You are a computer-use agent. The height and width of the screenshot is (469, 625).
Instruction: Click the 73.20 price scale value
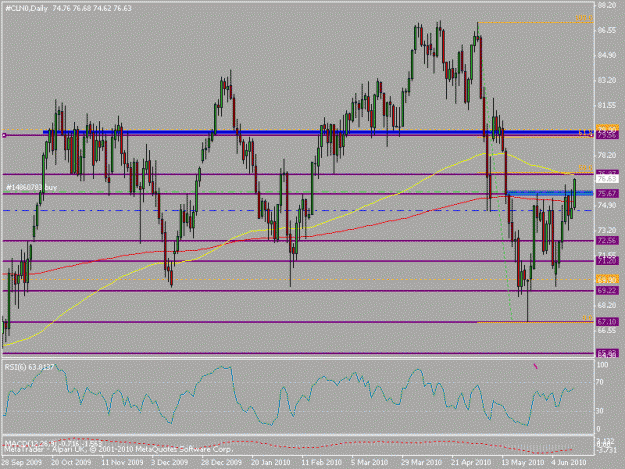pos(607,230)
